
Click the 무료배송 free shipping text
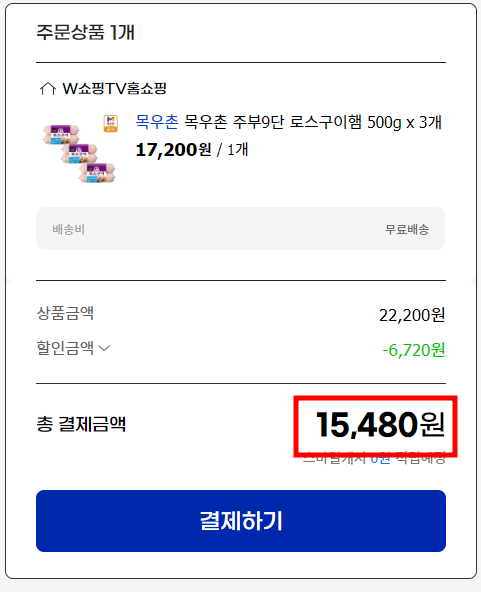pos(407,229)
